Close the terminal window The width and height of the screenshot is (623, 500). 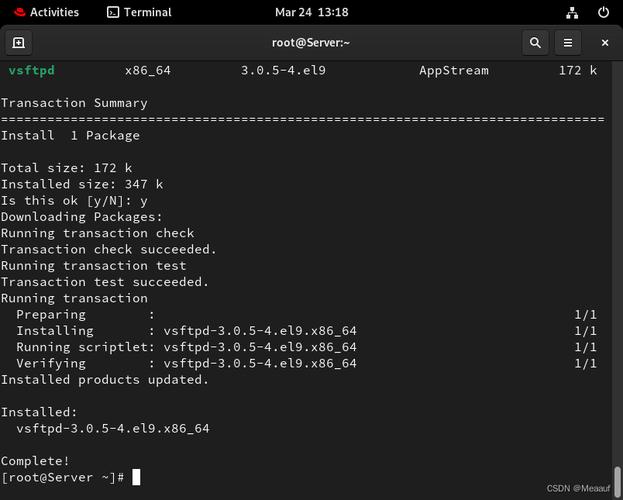[604, 43]
